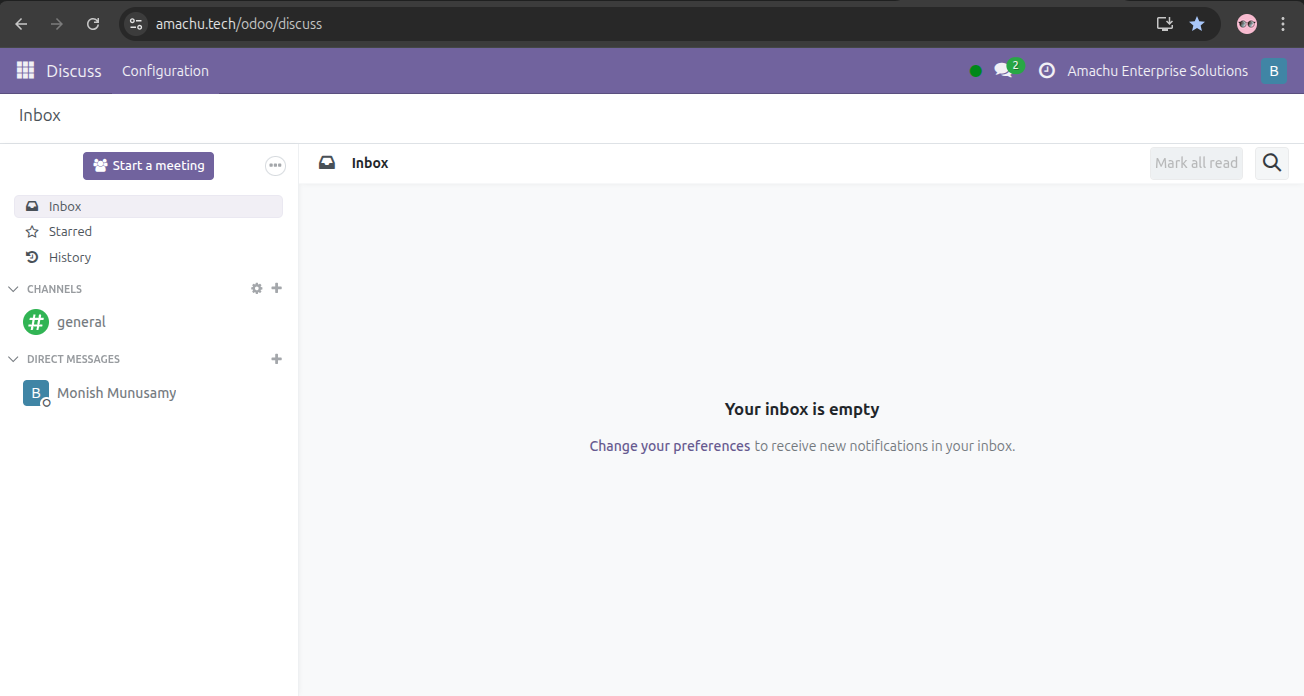Open the activities clock icon

click(1047, 71)
